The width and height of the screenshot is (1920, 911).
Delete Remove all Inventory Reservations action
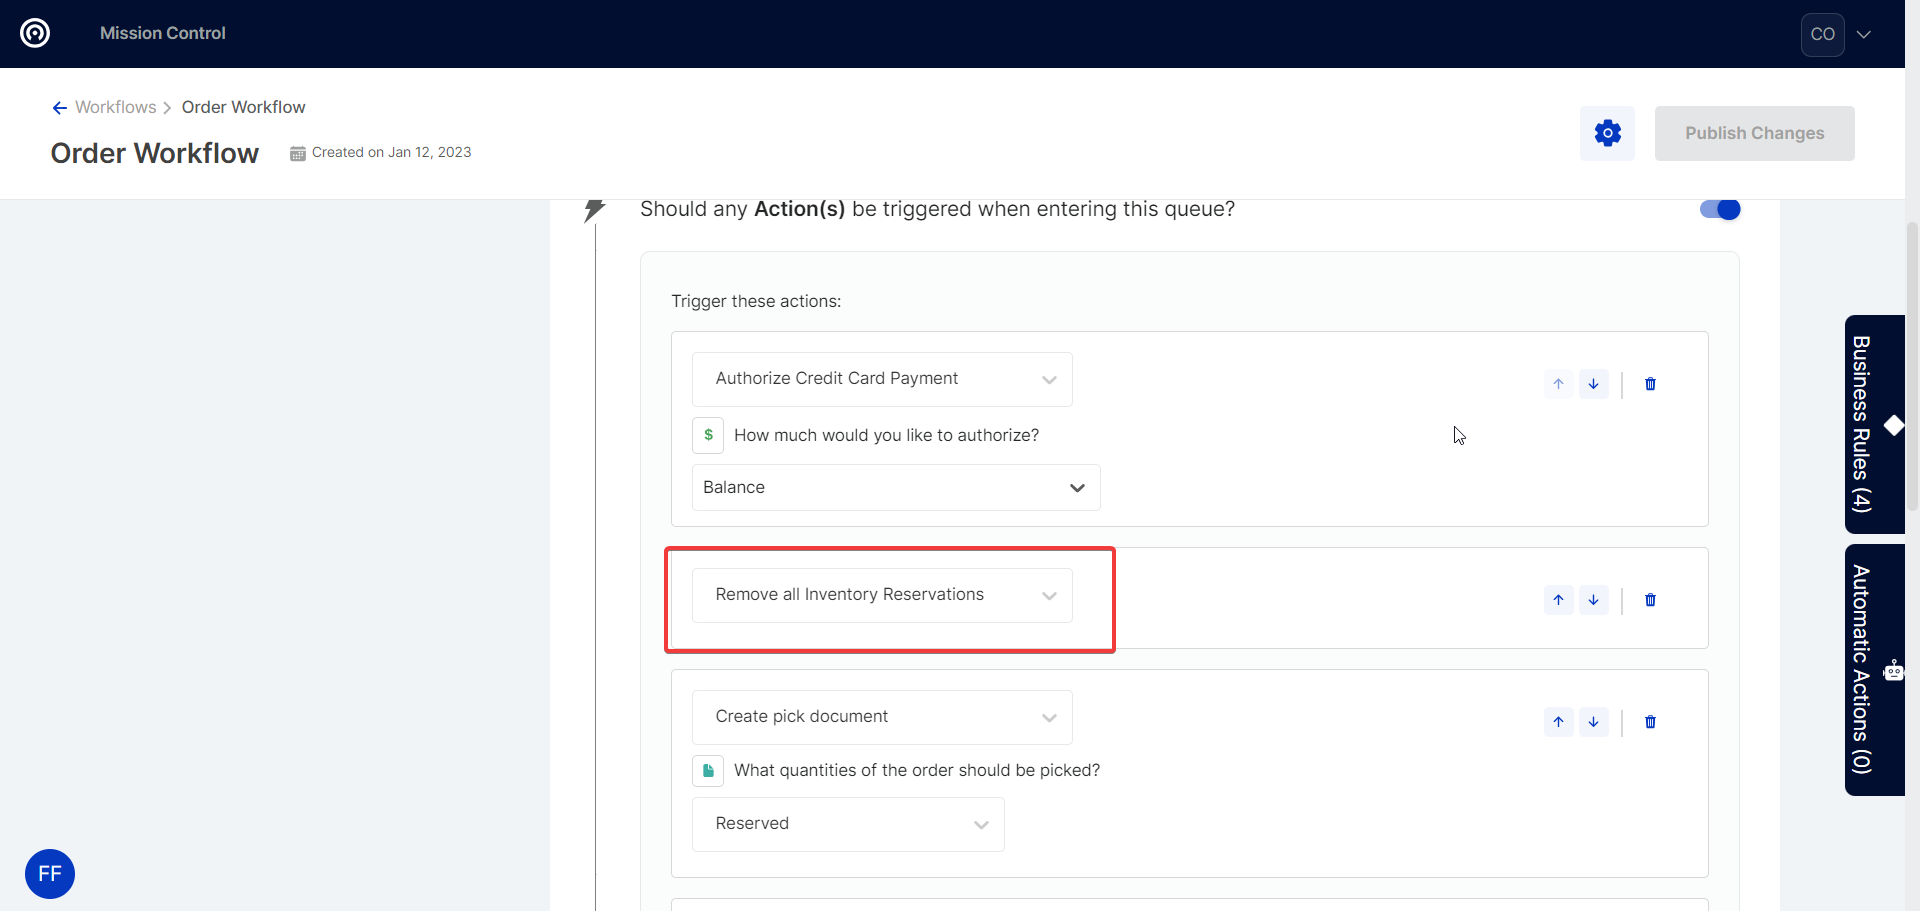[1650, 600]
